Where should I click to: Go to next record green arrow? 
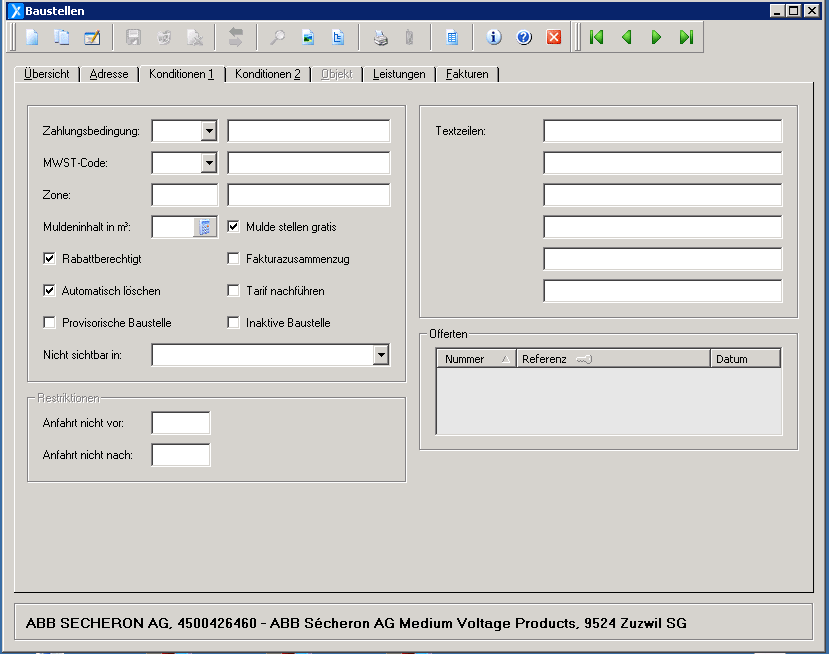pyautogui.click(x=657, y=38)
